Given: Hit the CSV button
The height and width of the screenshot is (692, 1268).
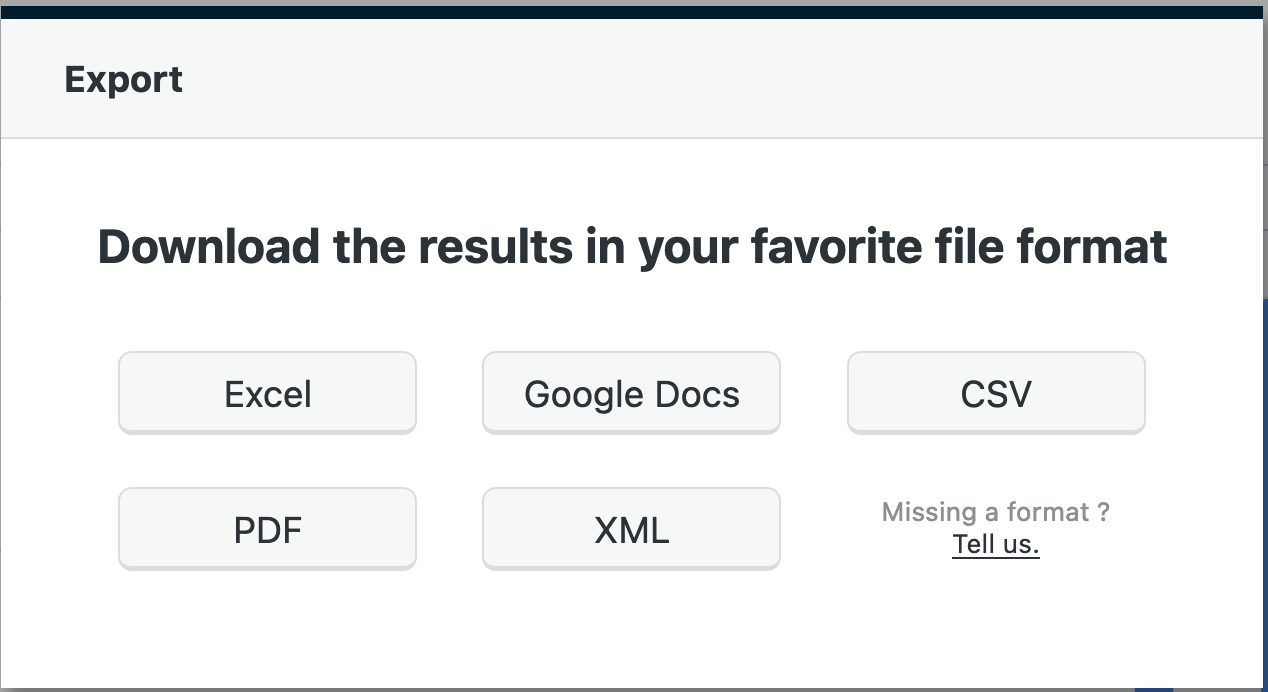Looking at the screenshot, I should pos(996,393).
